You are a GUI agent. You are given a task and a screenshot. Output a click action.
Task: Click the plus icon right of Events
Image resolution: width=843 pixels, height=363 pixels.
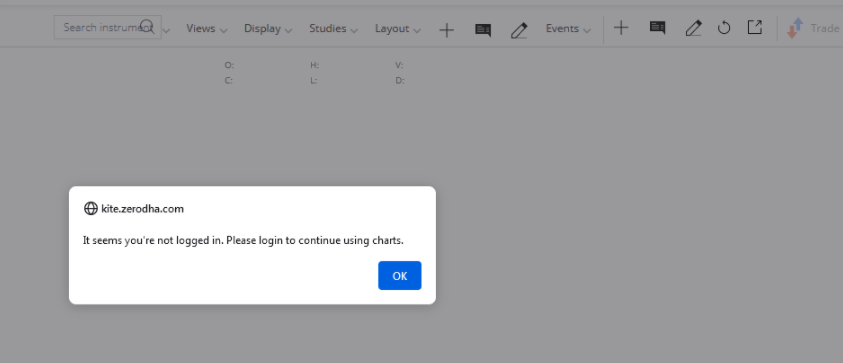coord(621,28)
